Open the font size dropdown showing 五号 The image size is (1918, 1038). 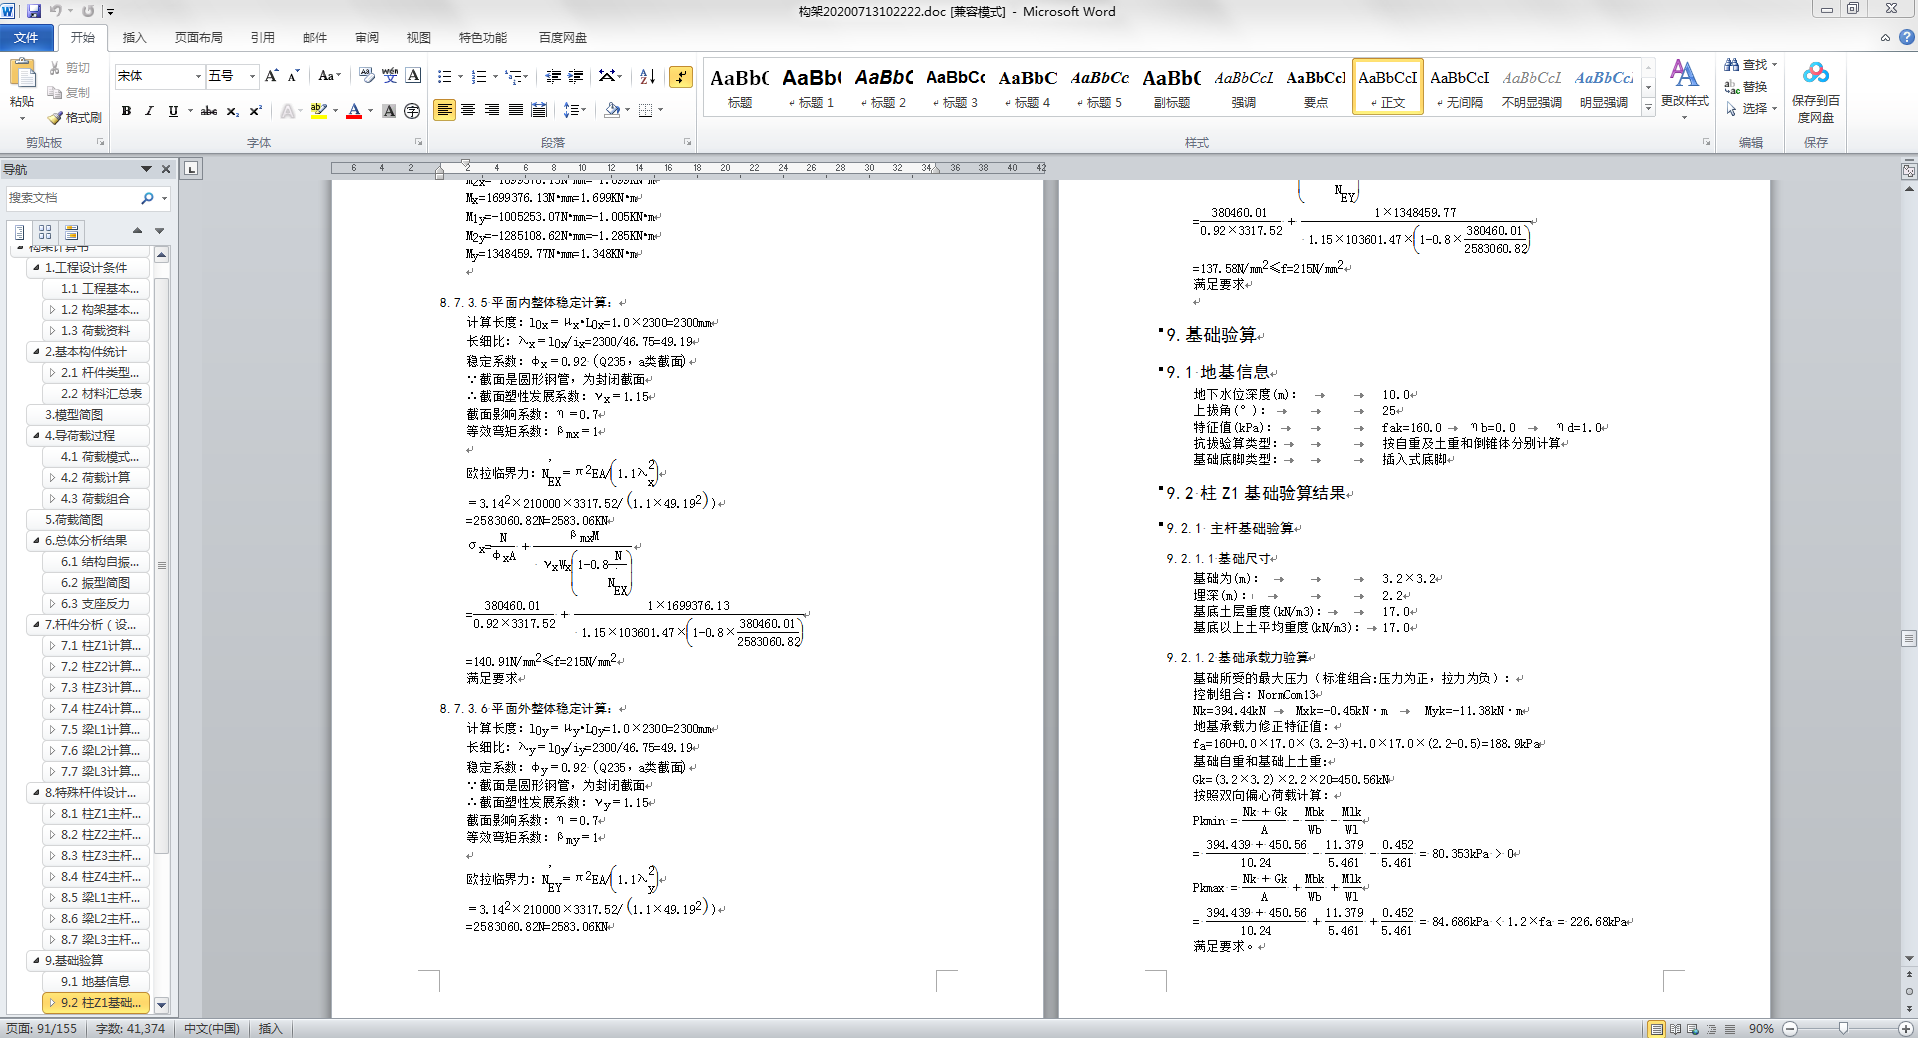pos(252,76)
